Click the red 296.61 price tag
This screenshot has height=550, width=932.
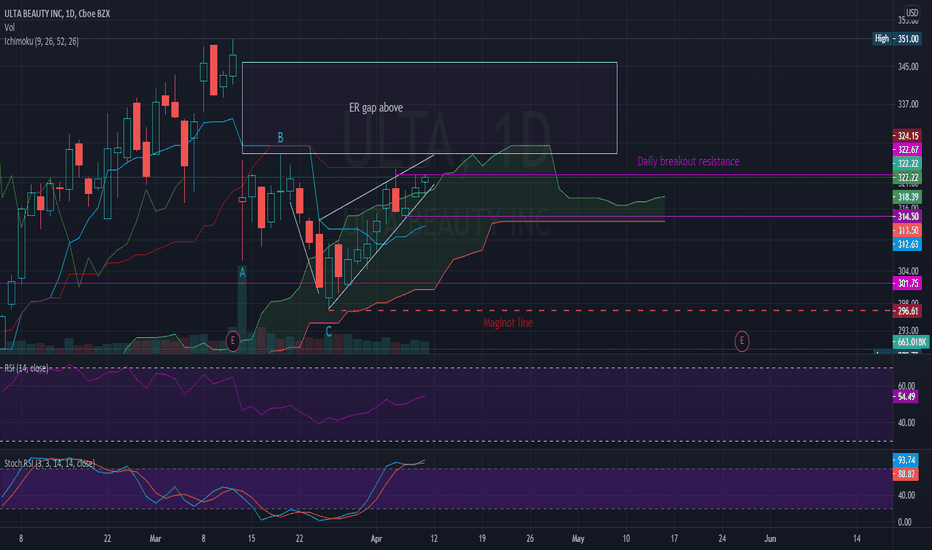point(907,311)
